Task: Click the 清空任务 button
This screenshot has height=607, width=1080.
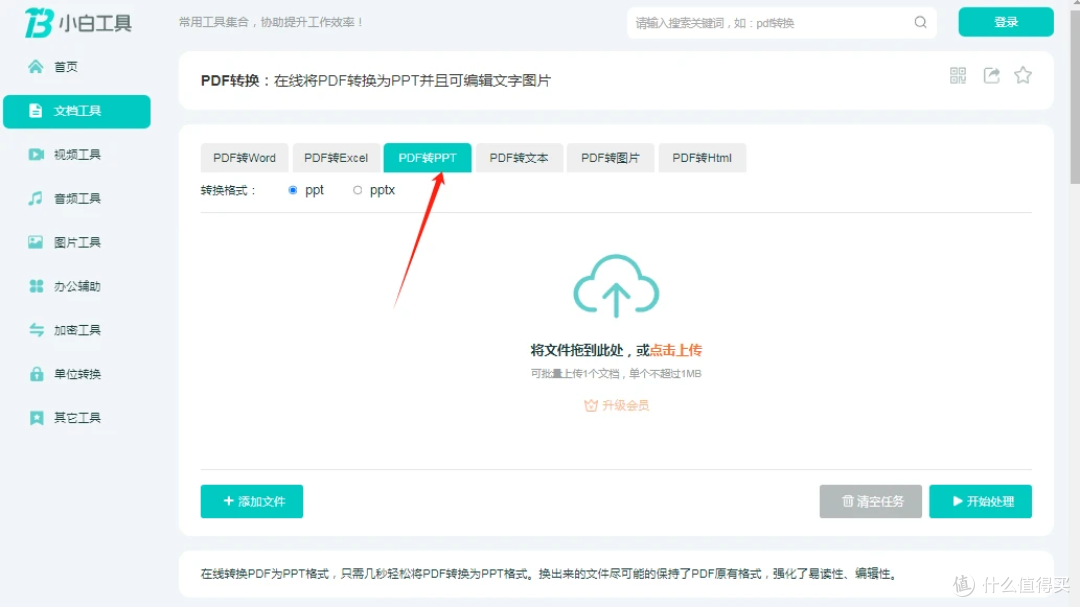Action: (x=871, y=502)
